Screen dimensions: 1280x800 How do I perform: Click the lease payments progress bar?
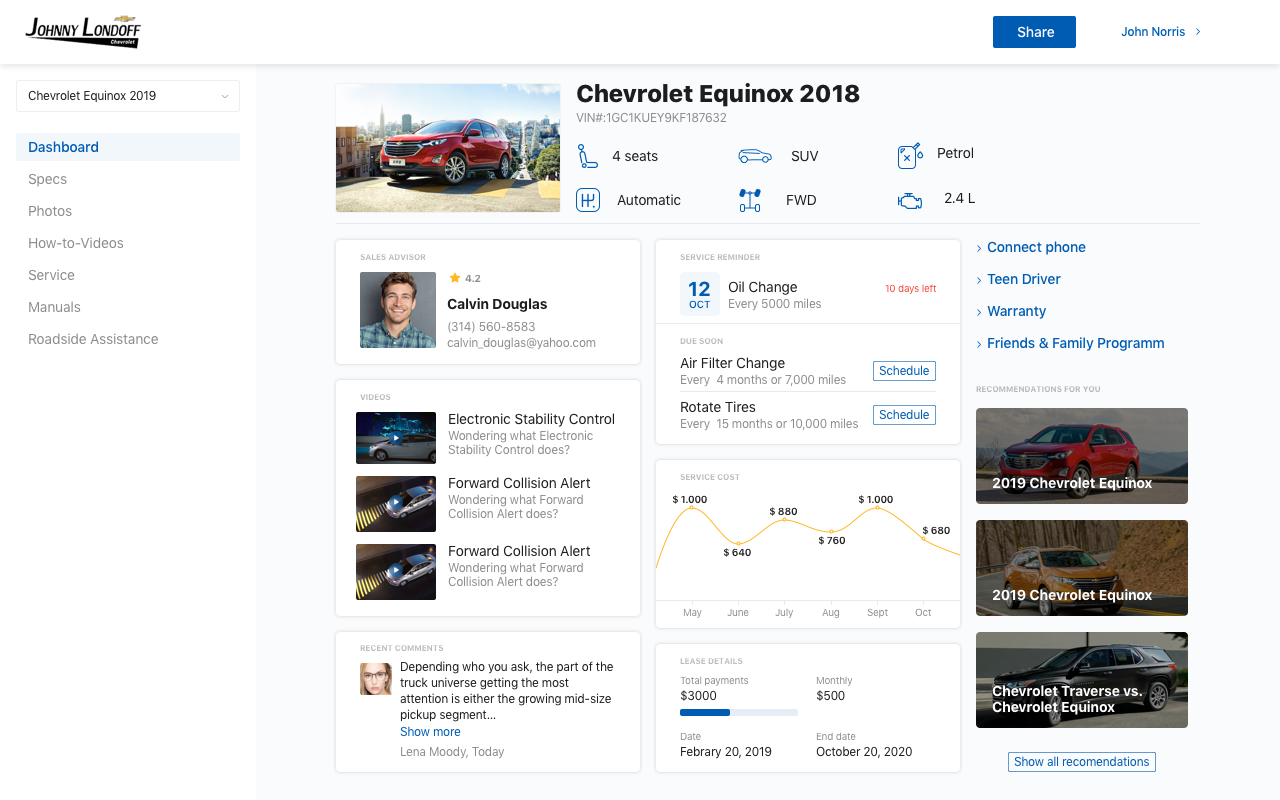739,712
